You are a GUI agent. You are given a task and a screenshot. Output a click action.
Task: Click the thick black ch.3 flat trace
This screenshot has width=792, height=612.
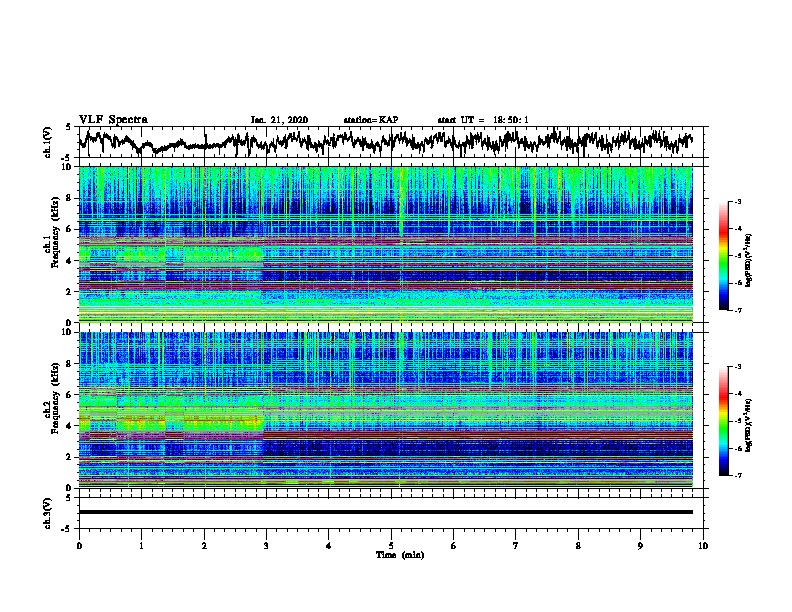tap(385, 512)
